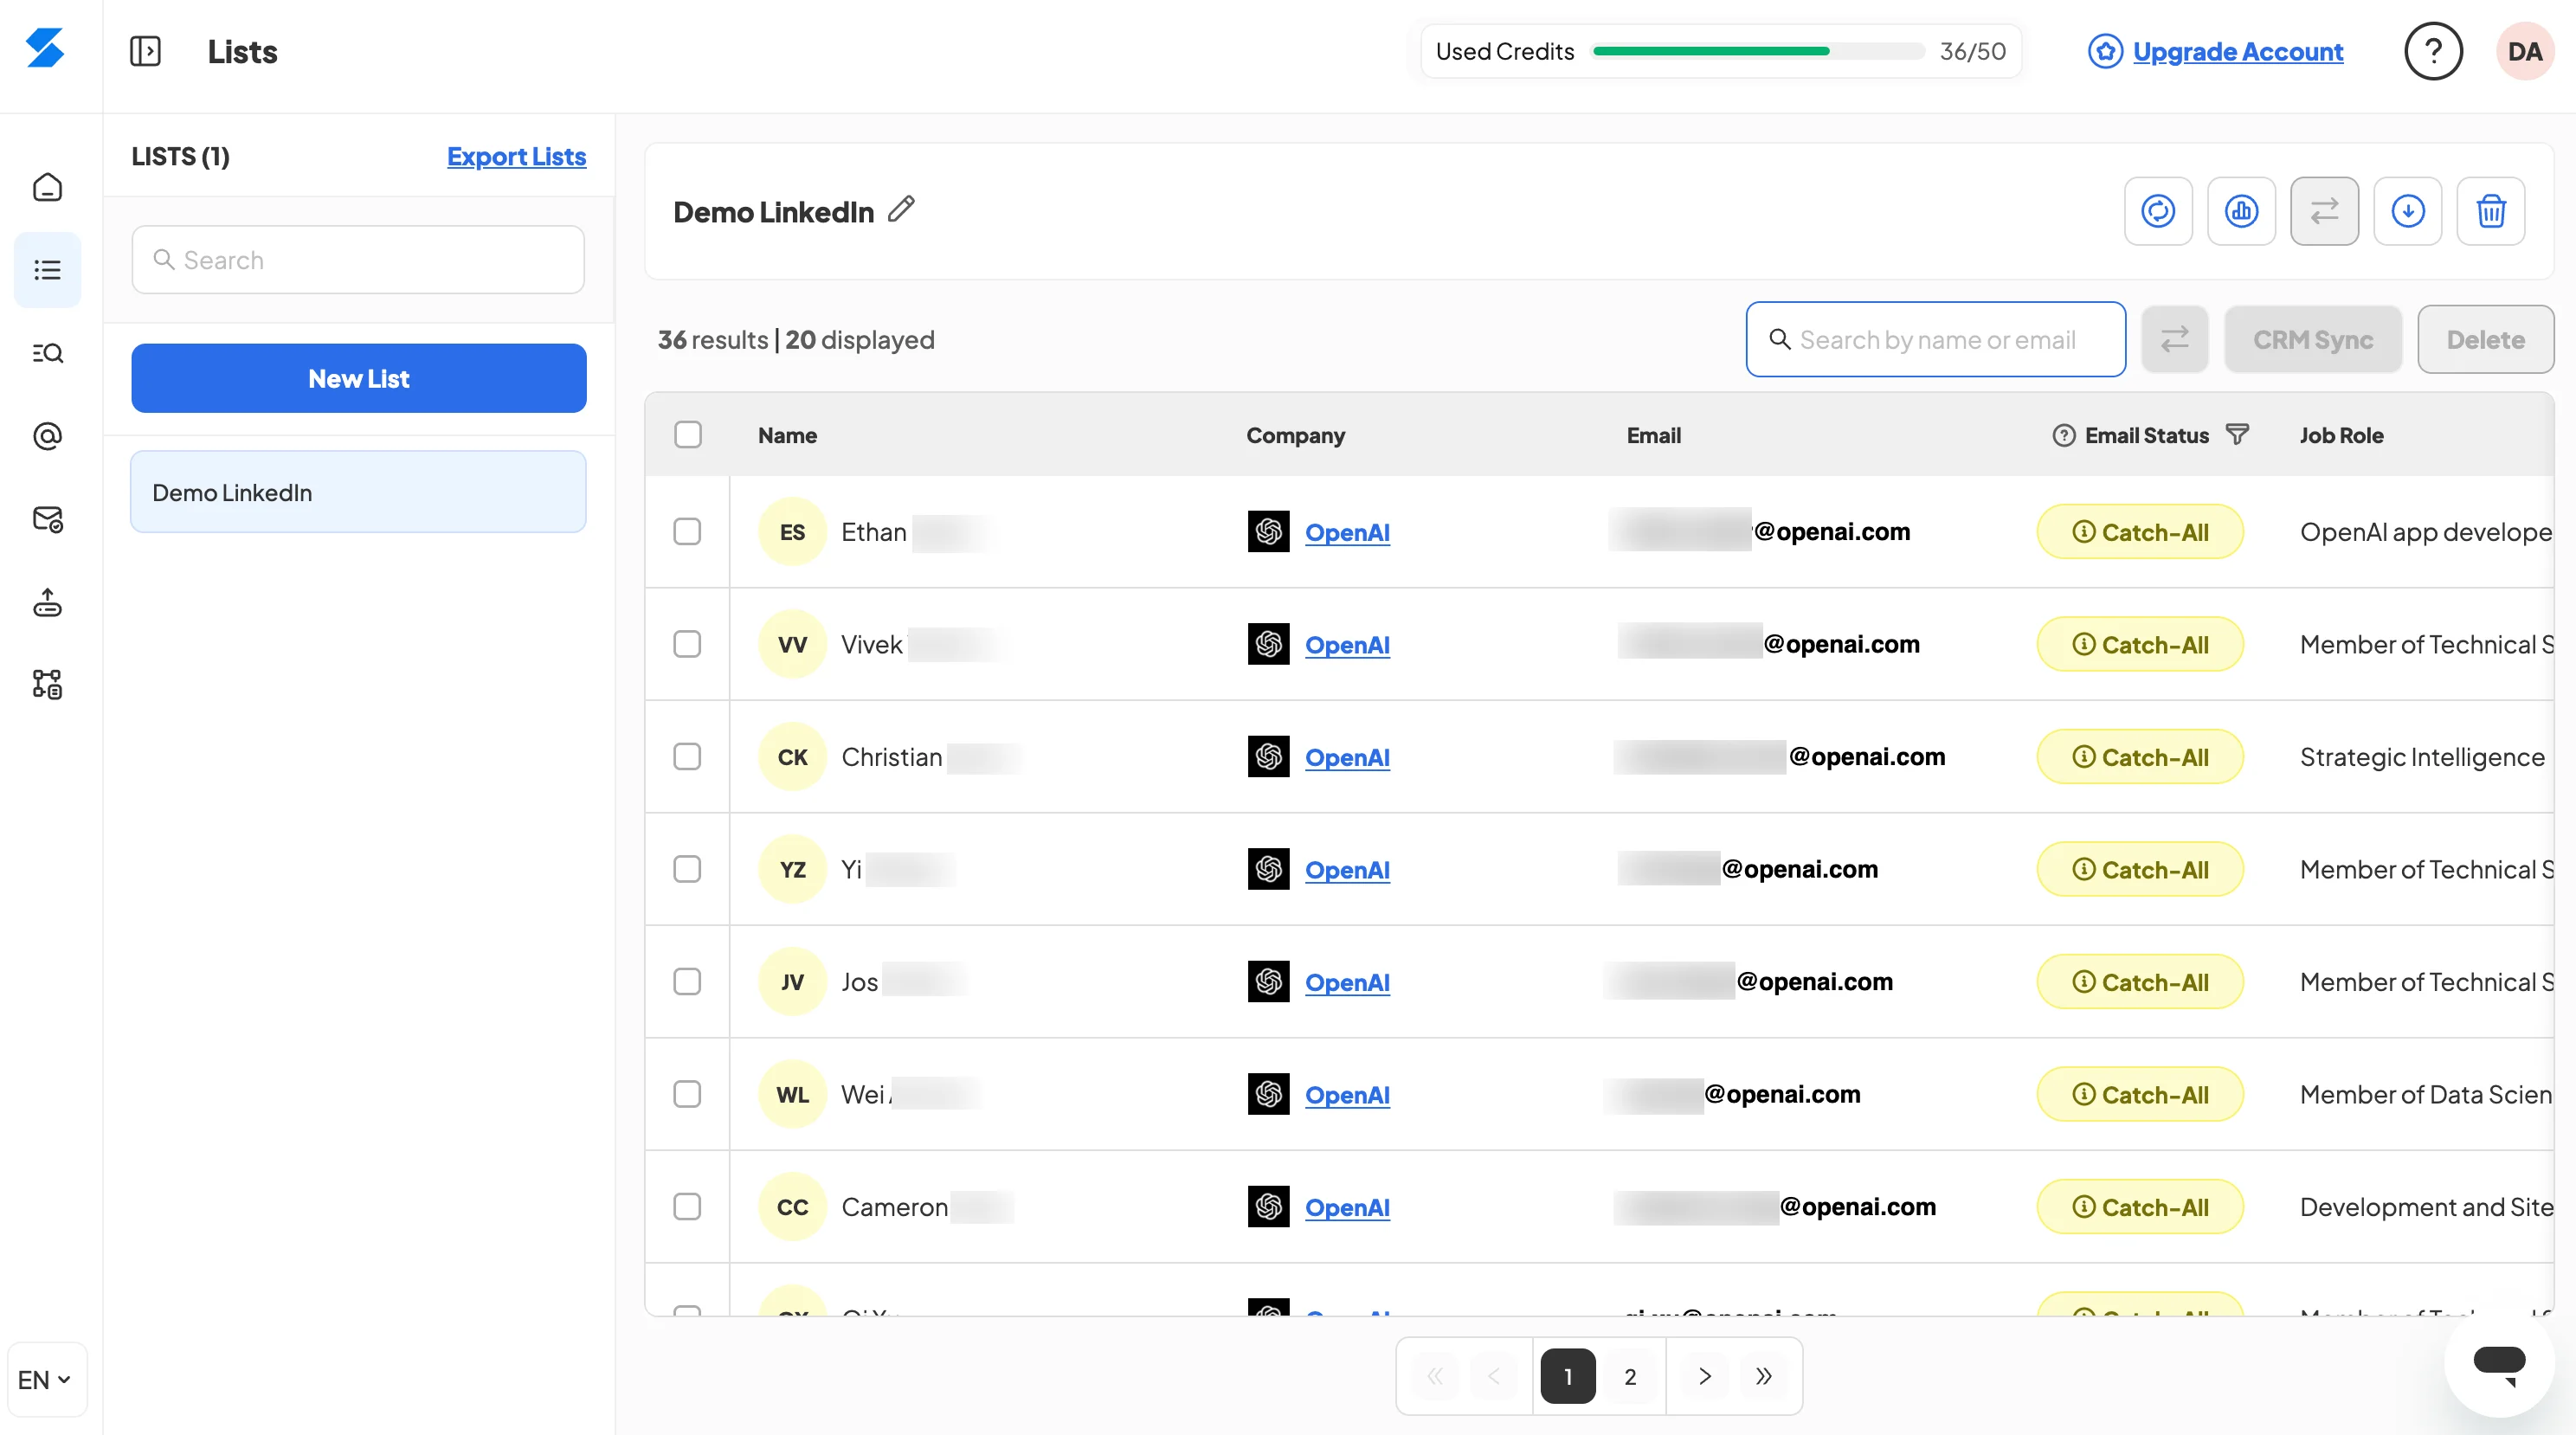Open the Email Status filter funnel
This screenshot has width=2576, height=1435.
2237,434
